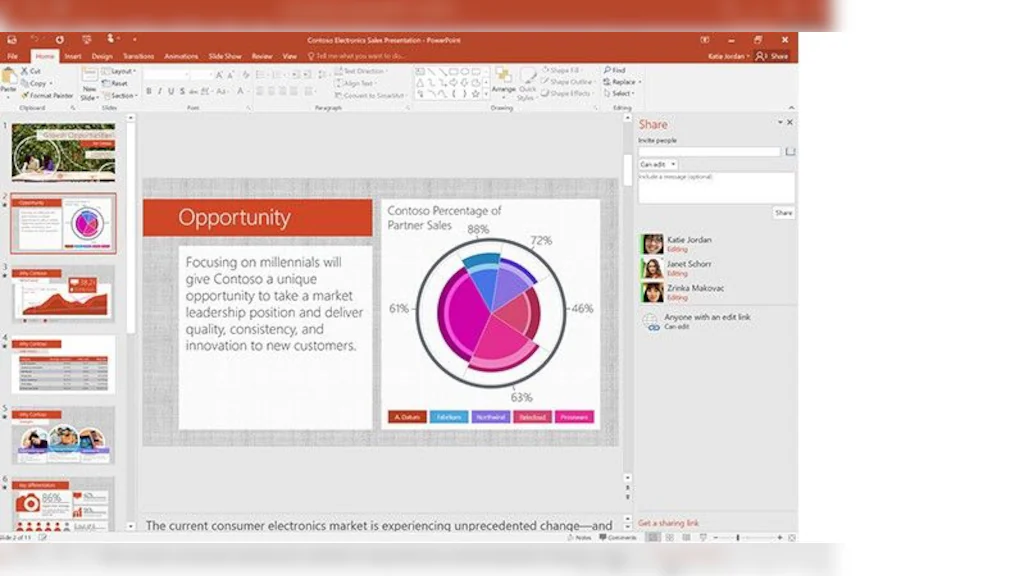The image size is (1024, 576).
Task: Click the Paste clipboard icon
Action: [x=9, y=77]
